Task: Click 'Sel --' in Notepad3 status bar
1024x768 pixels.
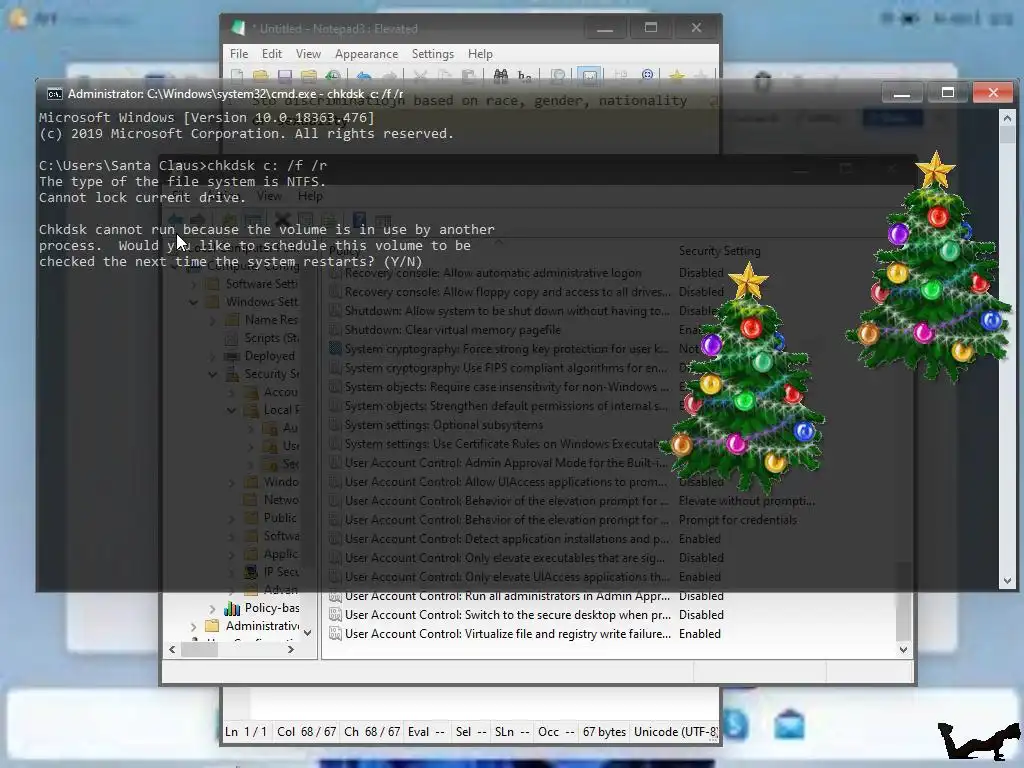Action: (471, 731)
